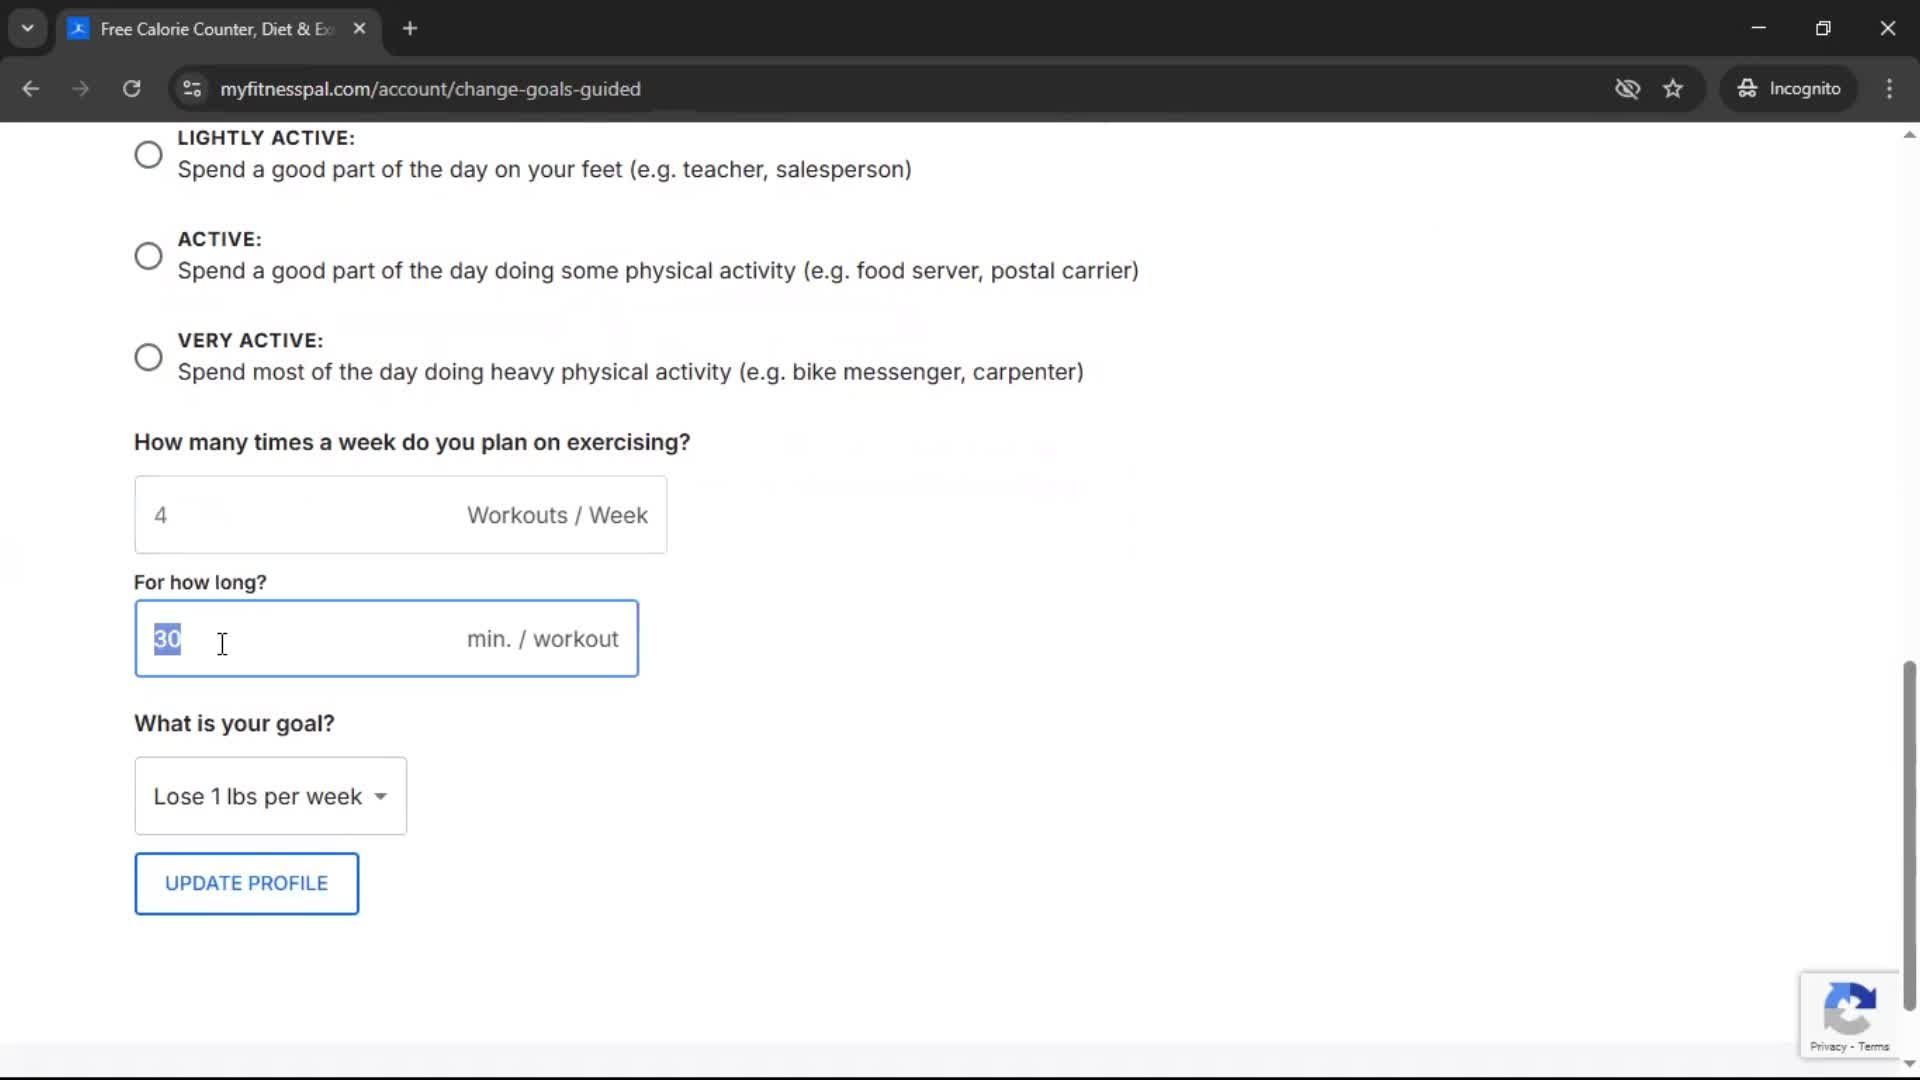Viewport: 1920px width, 1080px height.
Task: Click the exercise frequency question text
Action: click(x=412, y=442)
